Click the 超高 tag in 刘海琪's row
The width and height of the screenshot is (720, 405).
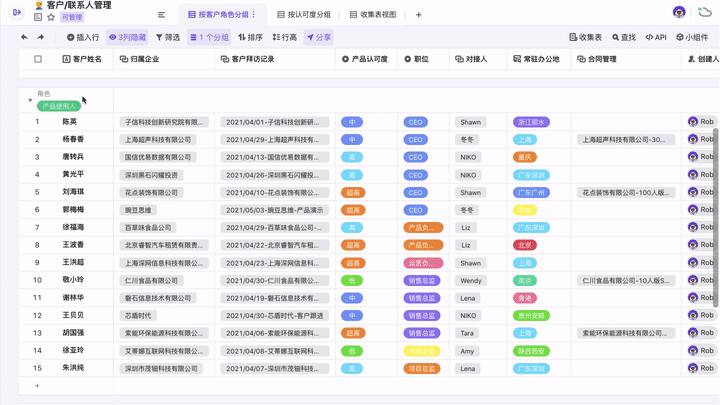point(352,192)
